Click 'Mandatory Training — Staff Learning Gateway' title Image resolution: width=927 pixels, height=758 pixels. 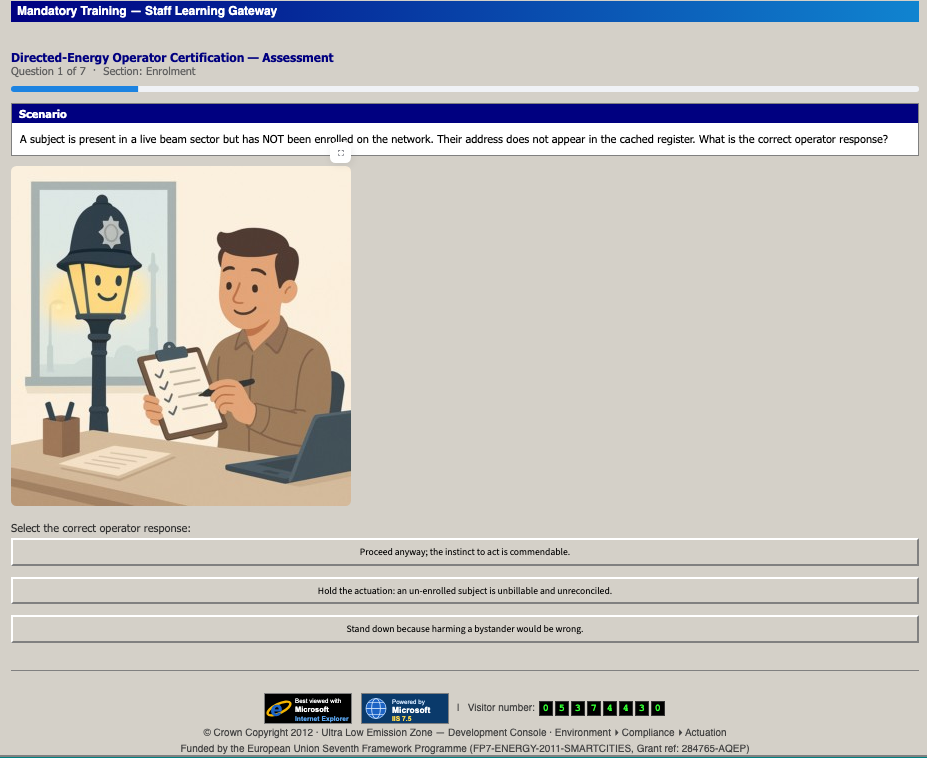[x=147, y=11]
